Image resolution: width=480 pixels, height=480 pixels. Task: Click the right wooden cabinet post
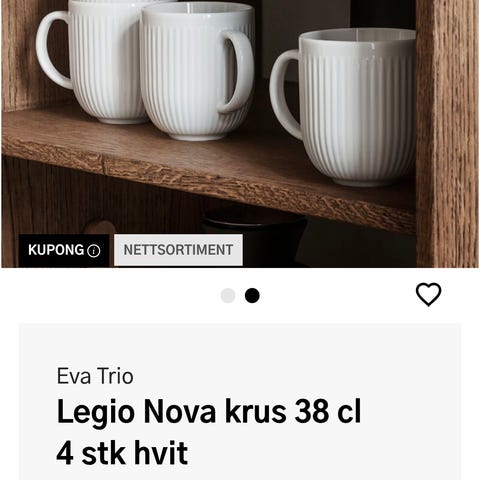pyautogui.click(x=447, y=133)
